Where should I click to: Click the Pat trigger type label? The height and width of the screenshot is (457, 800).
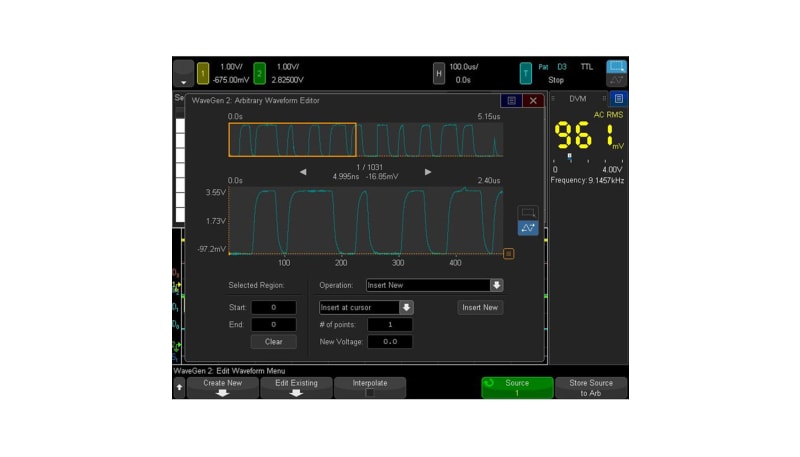click(x=543, y=67)
